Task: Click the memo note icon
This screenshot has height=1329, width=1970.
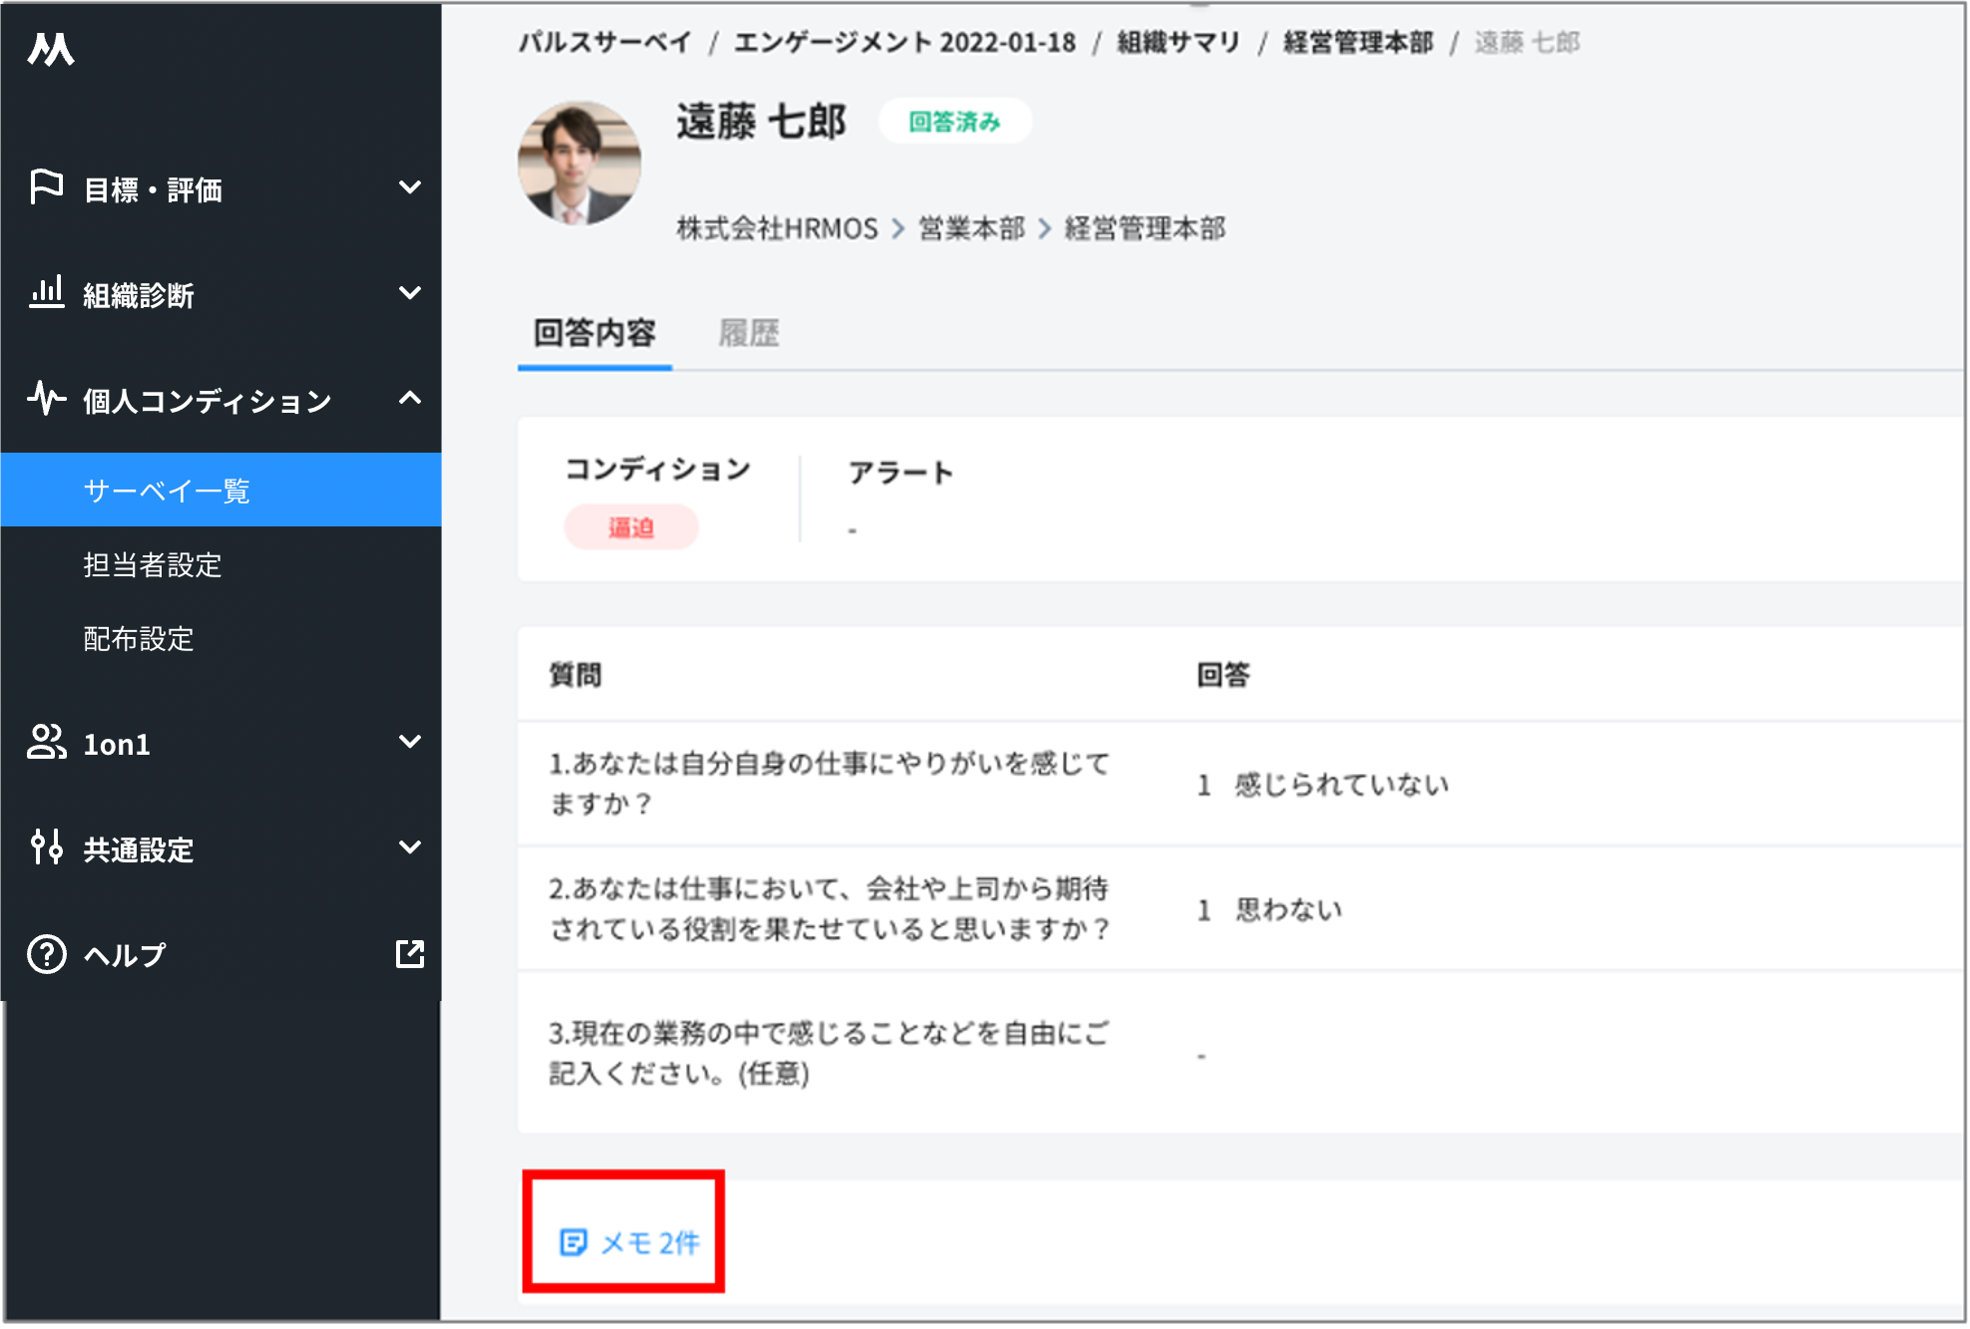Action: pos(573,1242)
